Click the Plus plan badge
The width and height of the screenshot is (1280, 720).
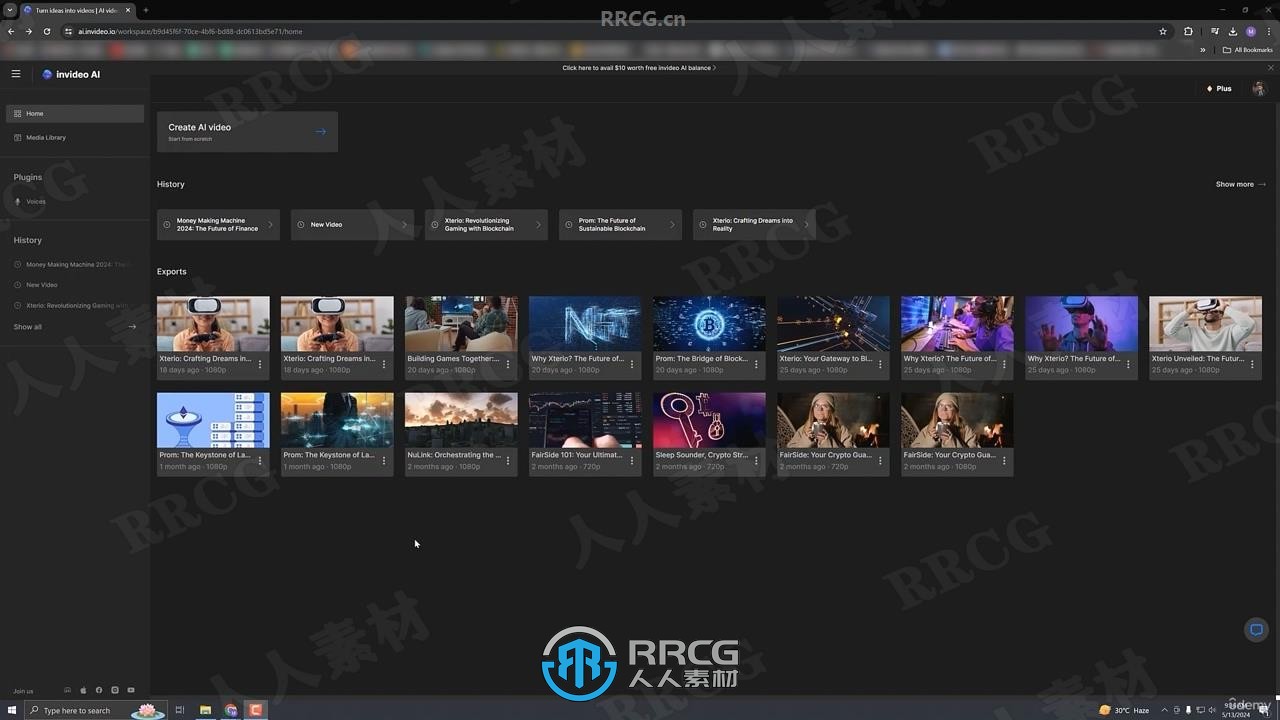coord(1219,89)
